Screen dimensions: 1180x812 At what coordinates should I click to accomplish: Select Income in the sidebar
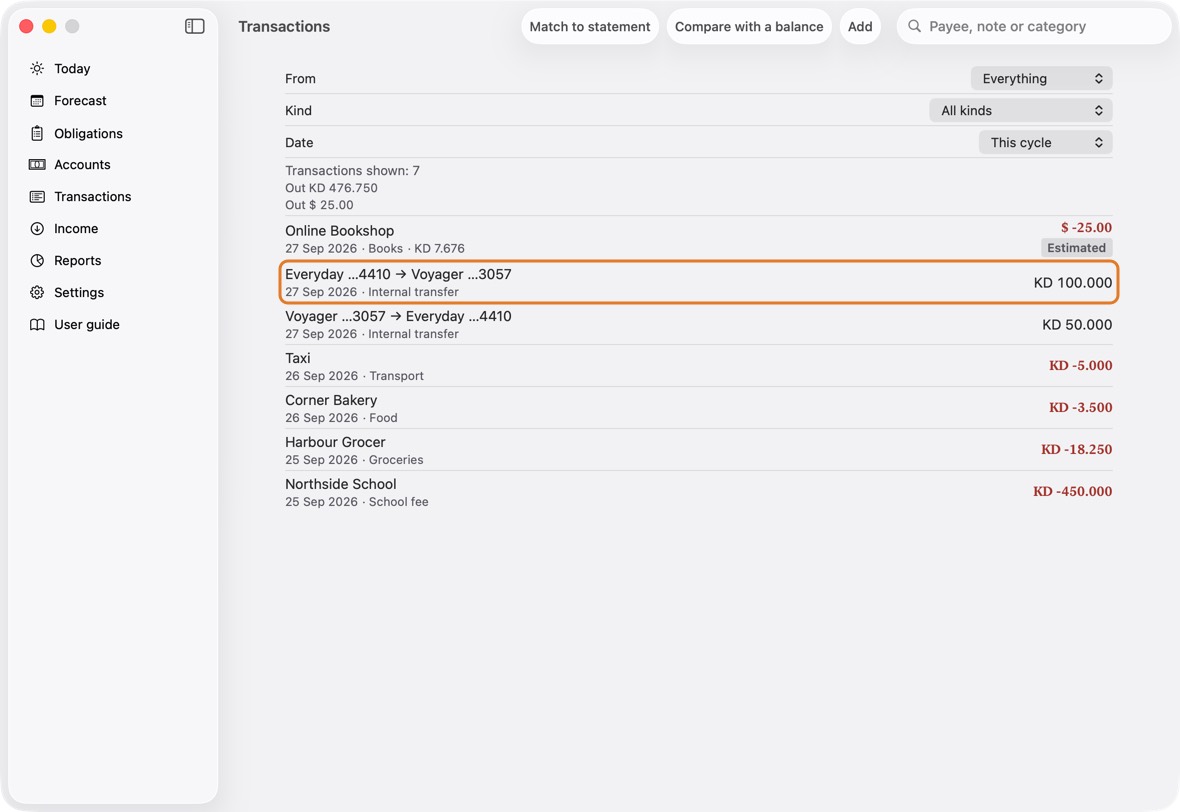(x=76, y=229)
